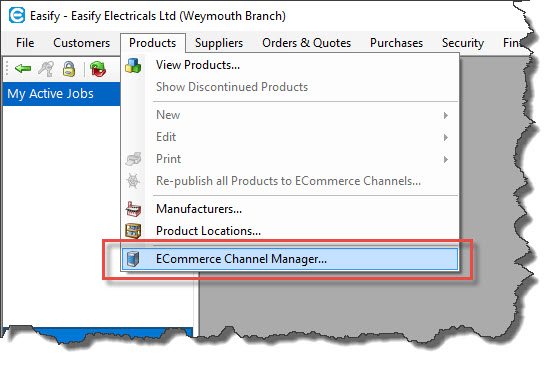Viewport: 558px width, 368px height.
Task: Click the green back arrow toolbar icon
Action: click(23, 68)
